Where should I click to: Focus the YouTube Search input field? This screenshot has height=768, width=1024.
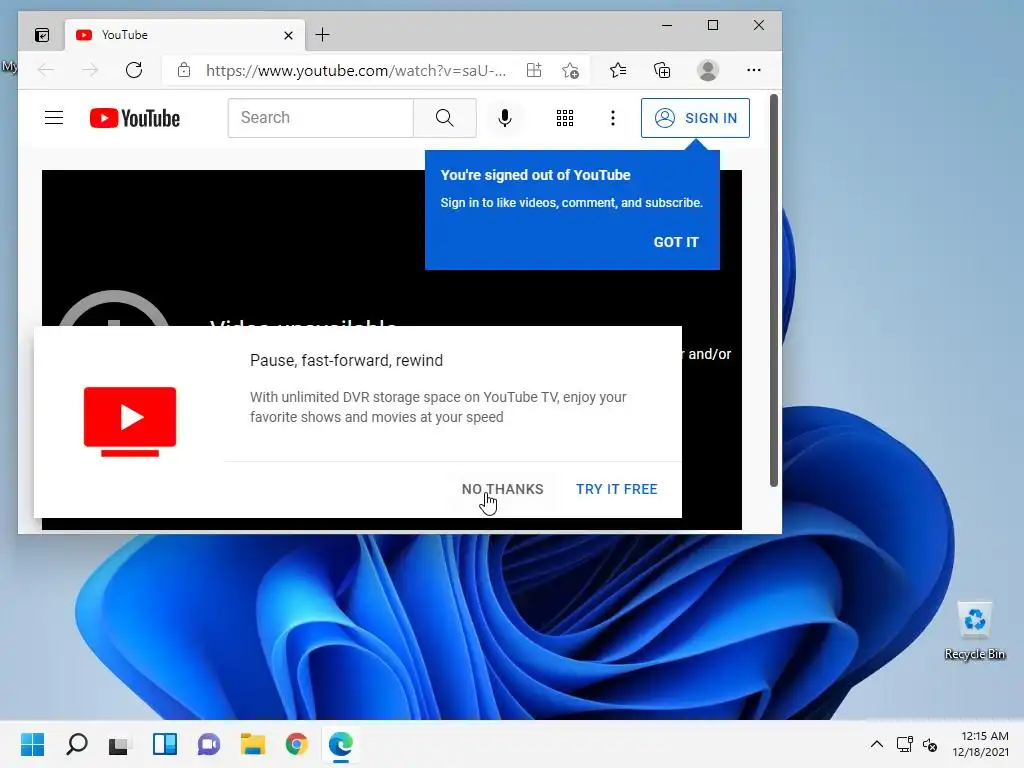click(x=321, y=118)
